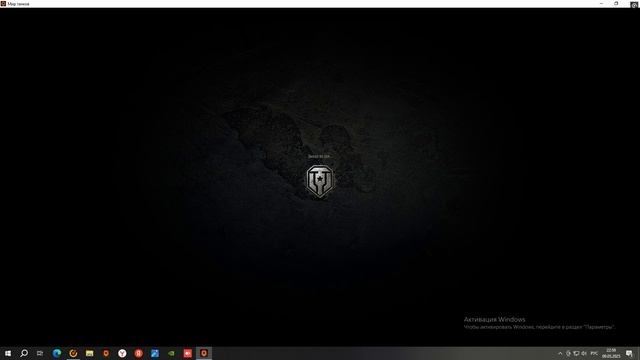The height and width of the screenshot is (360, 640).
Task: Launch Yandex Browser with white Y icon
Action: (x=122, y=353)
